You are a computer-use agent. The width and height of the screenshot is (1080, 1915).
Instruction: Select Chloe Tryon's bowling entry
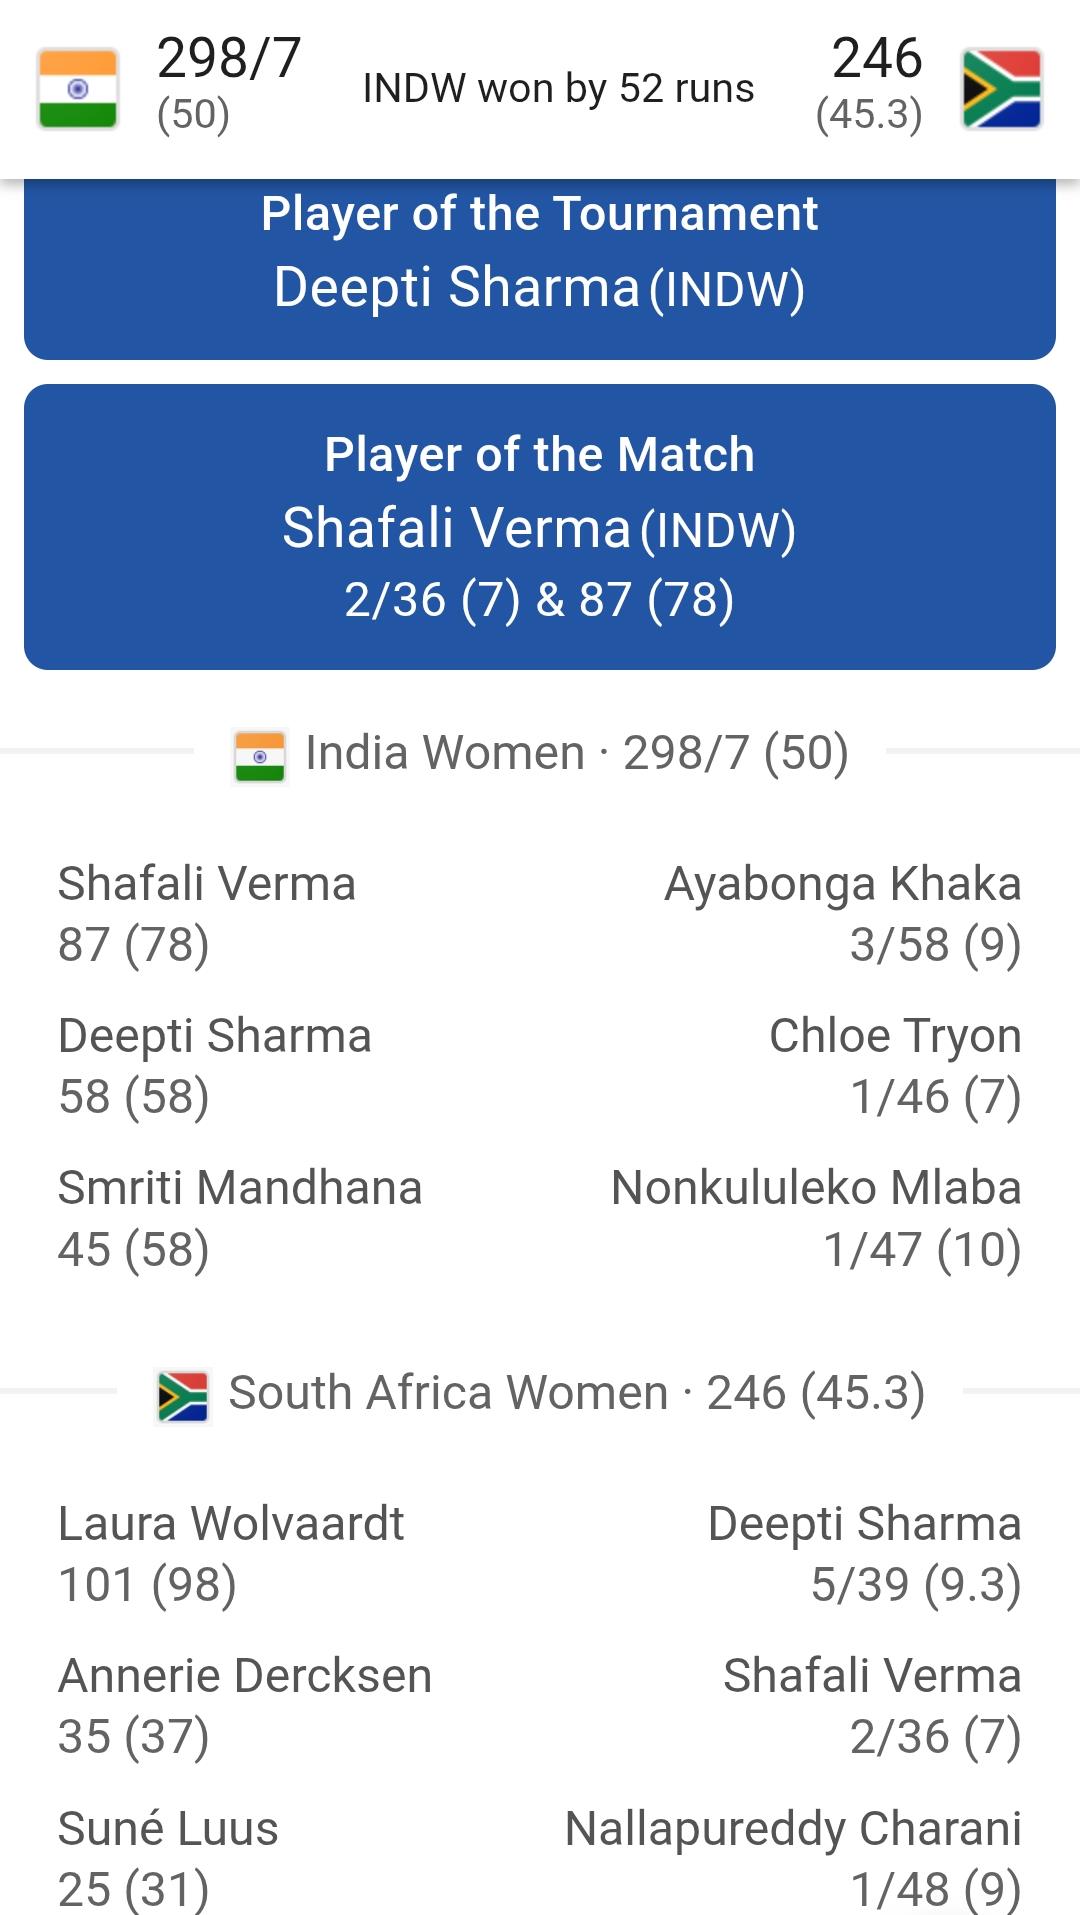895,1065
